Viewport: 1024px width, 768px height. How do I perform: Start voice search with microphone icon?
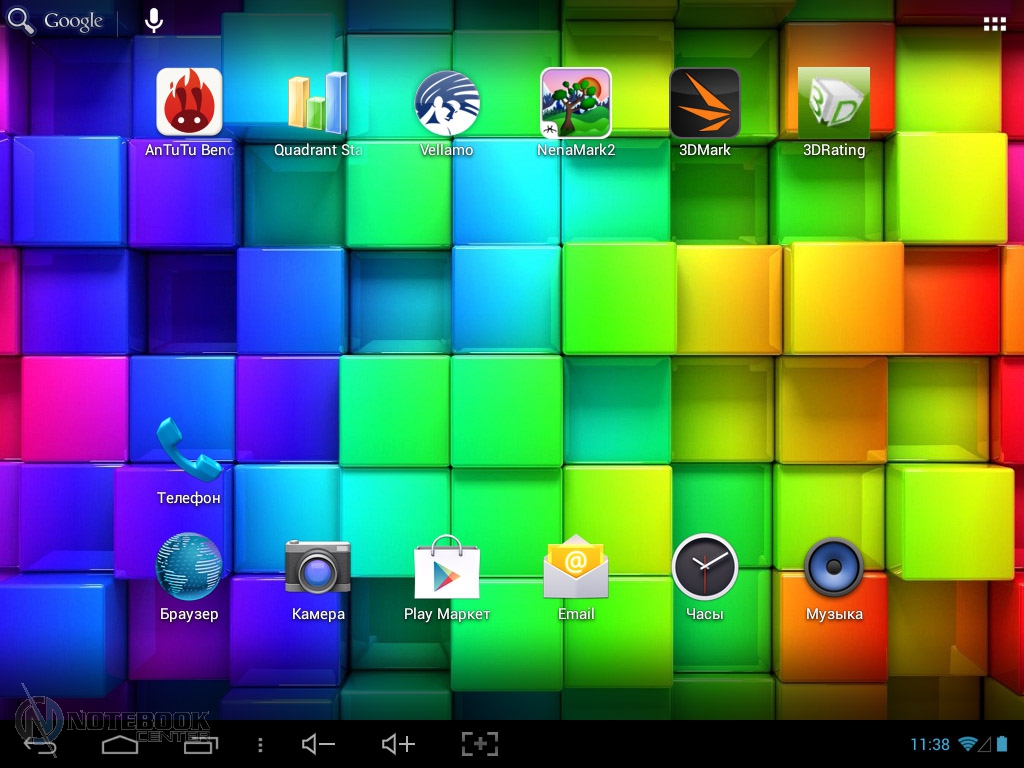(153, 21)
